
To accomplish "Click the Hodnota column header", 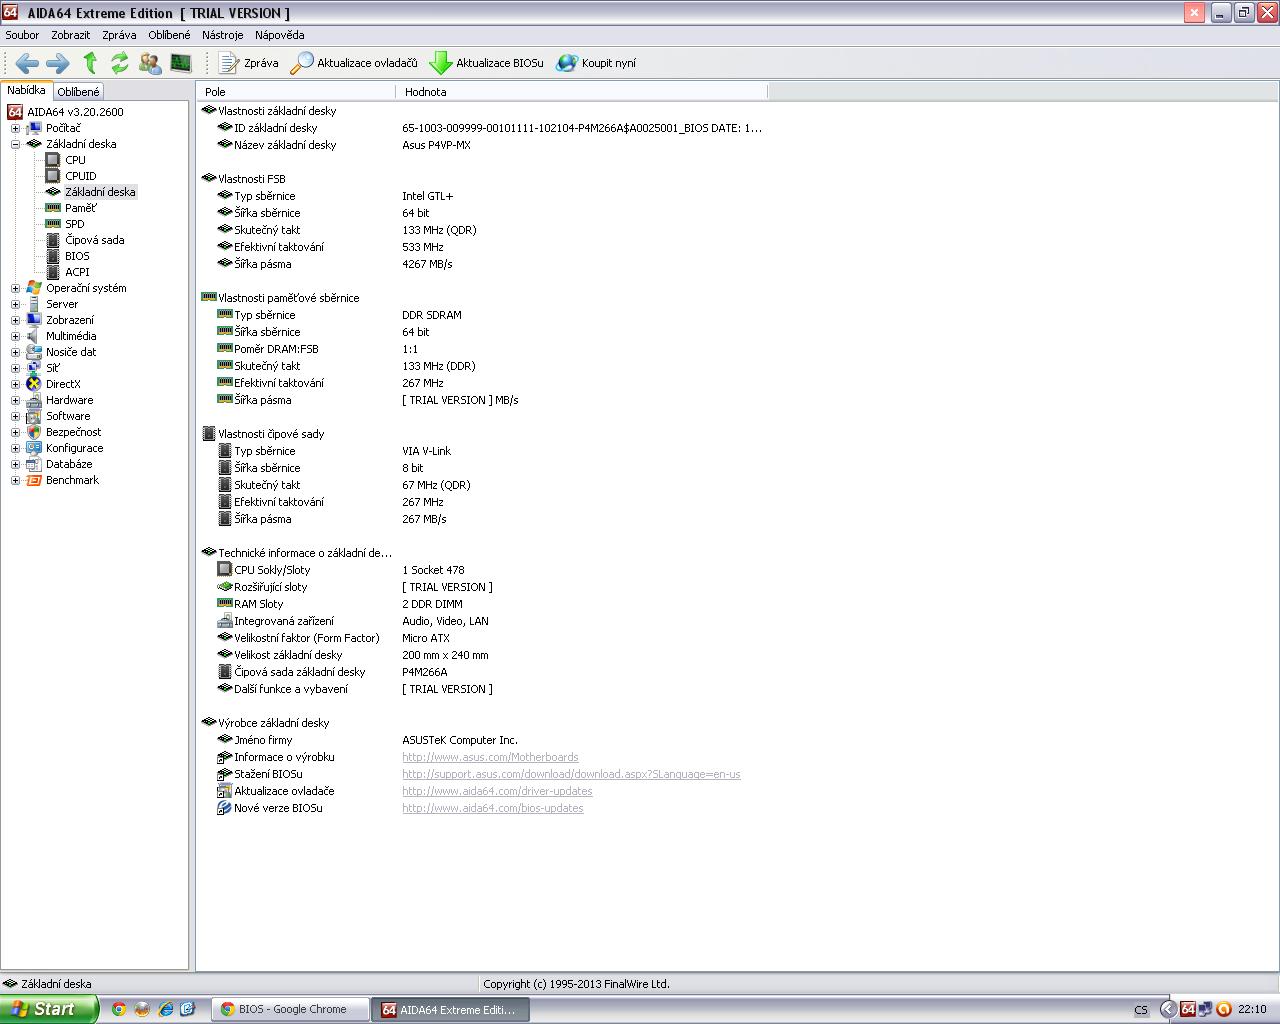I will point(582,92).
